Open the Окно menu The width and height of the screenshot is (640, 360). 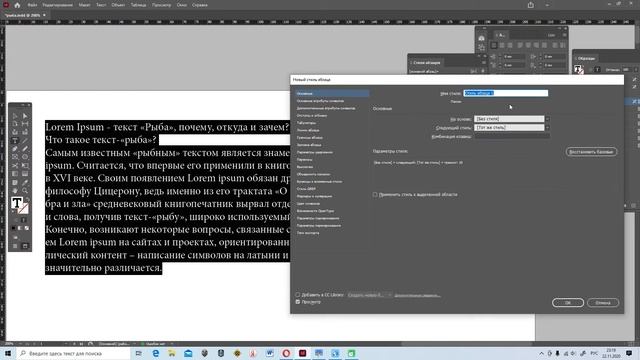coord(182,5)
